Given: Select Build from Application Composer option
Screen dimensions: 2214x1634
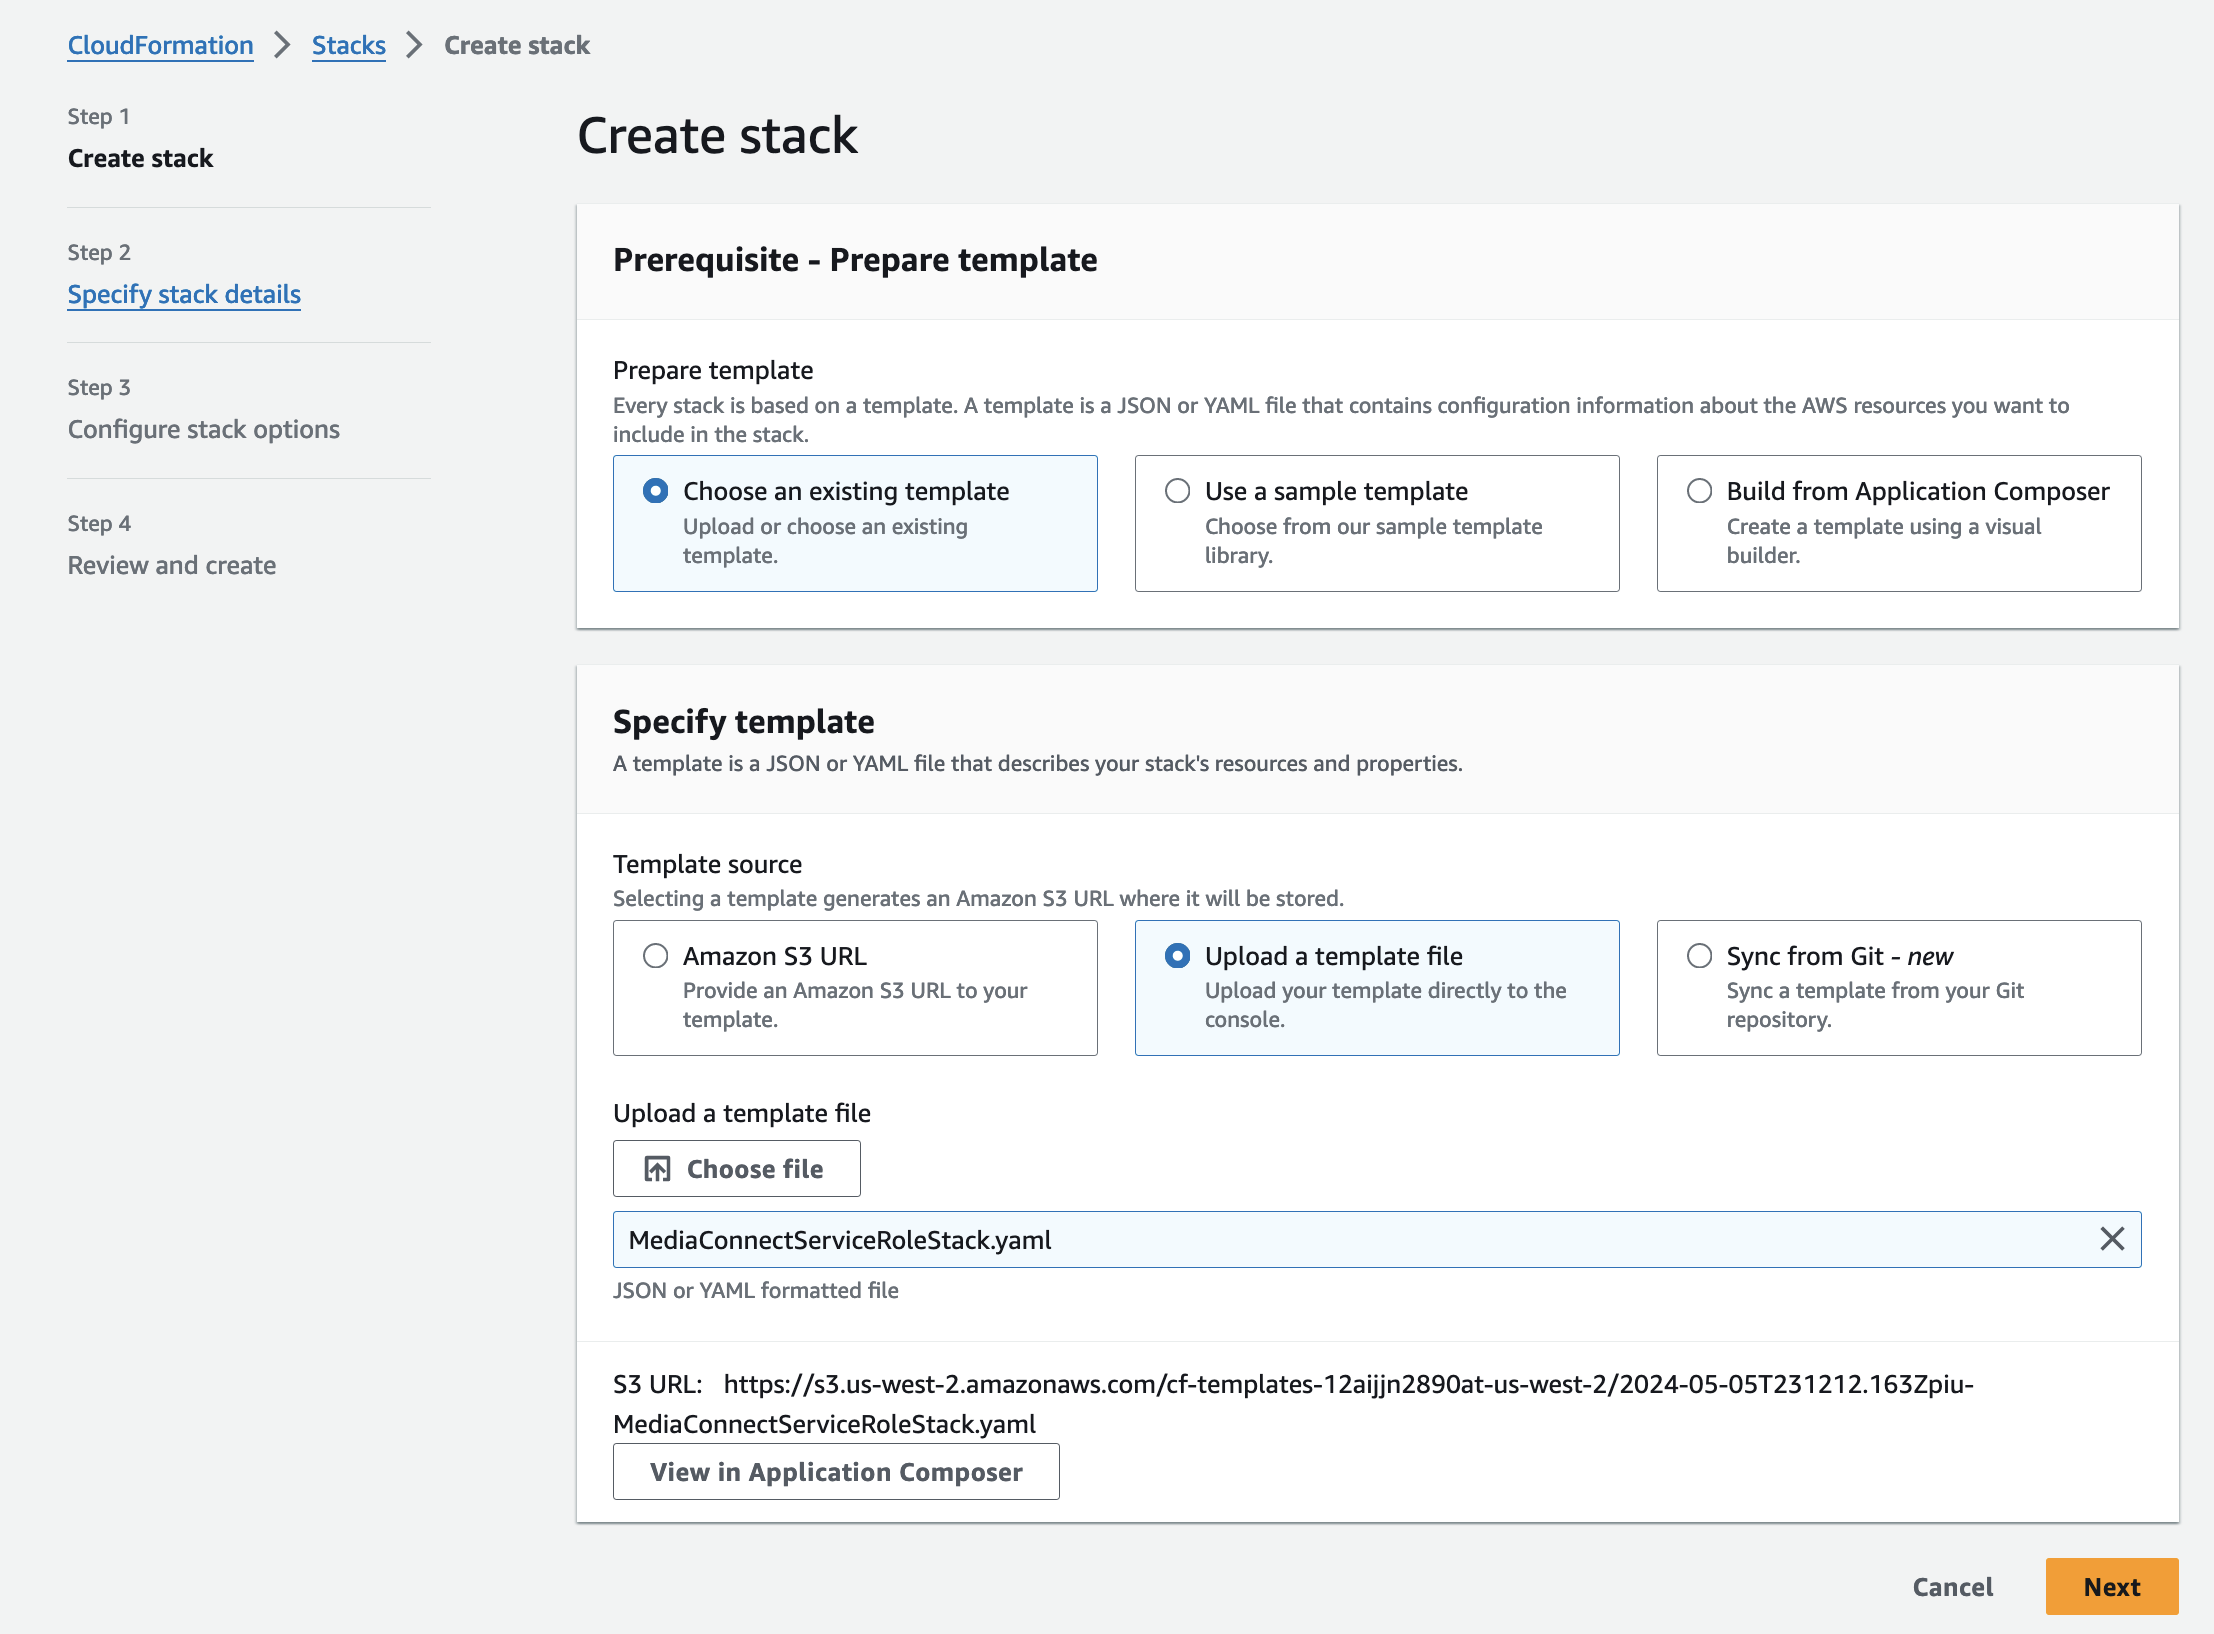Looking at the screenshot, I should [x=1699, y=491].
